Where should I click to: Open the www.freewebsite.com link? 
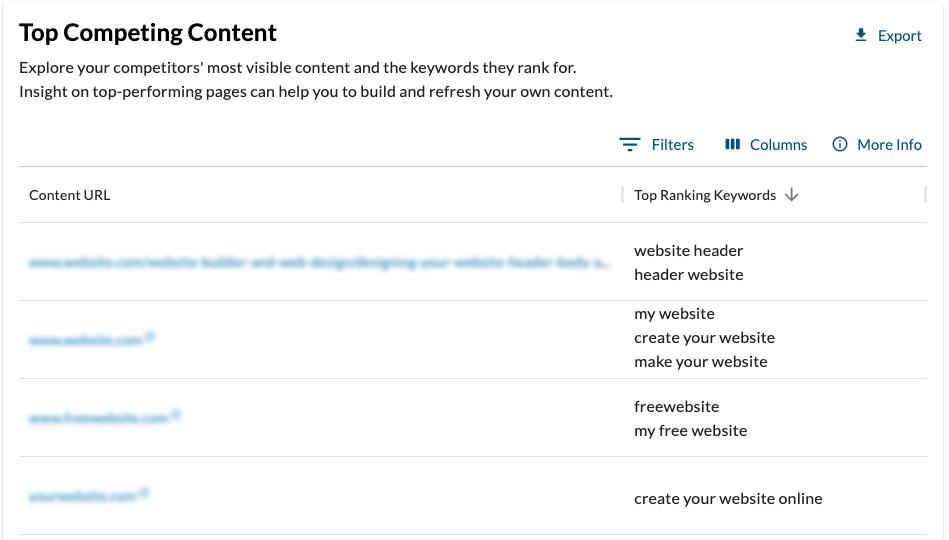coord(98,418)
